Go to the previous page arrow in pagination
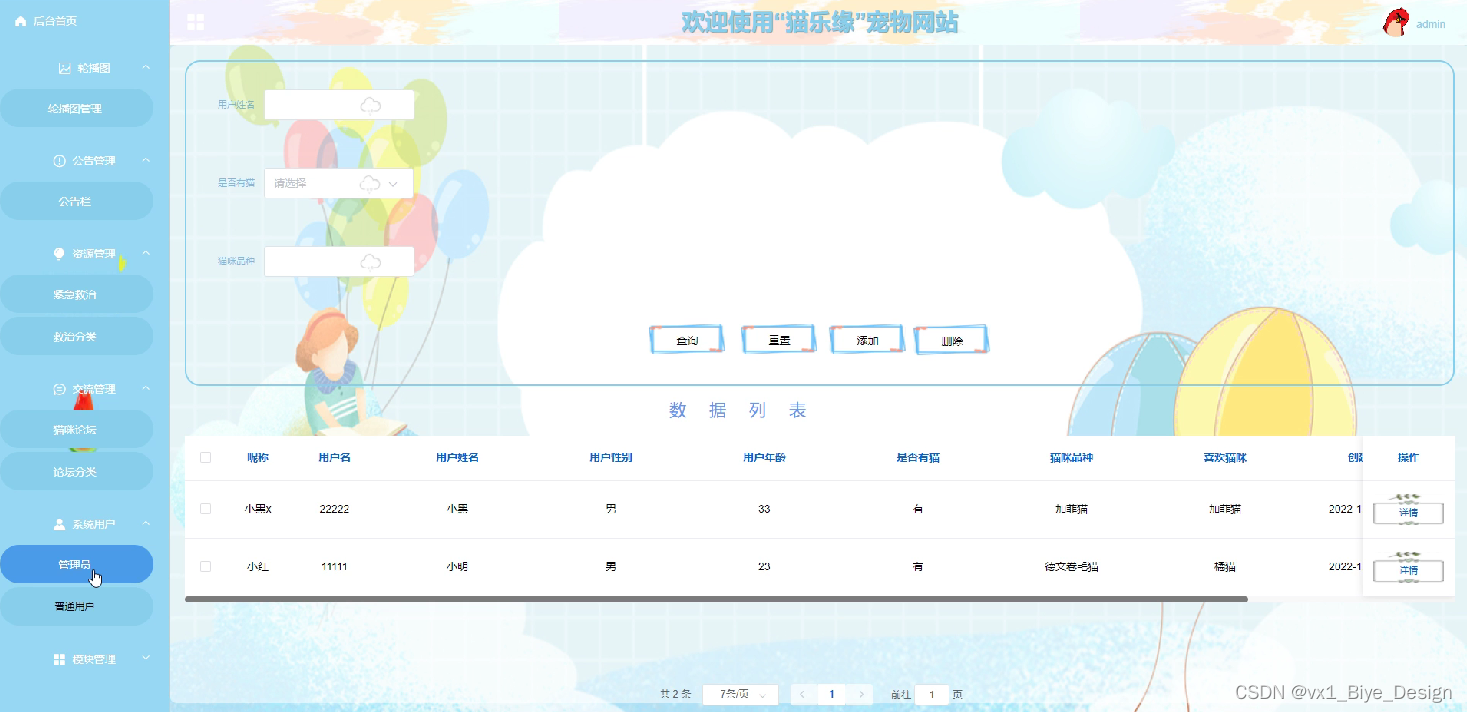1467x712 pixels. coord(803,694)
